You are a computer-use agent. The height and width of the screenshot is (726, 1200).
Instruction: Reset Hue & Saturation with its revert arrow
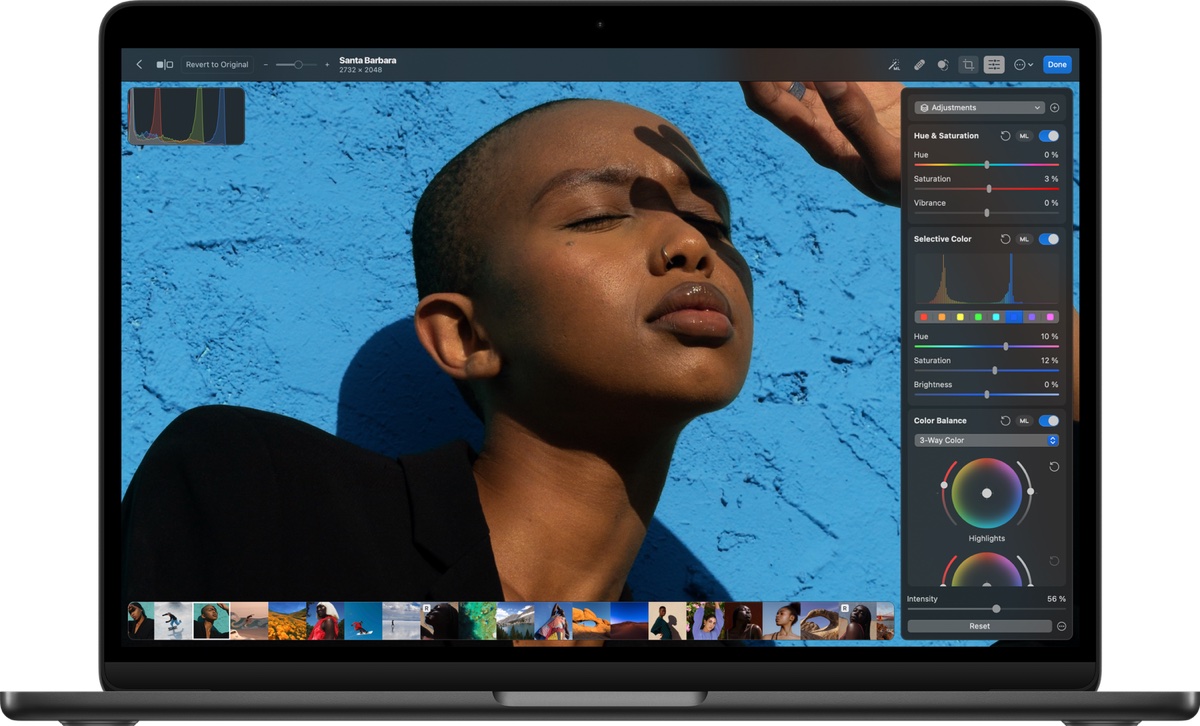(x=1005, y=136)
